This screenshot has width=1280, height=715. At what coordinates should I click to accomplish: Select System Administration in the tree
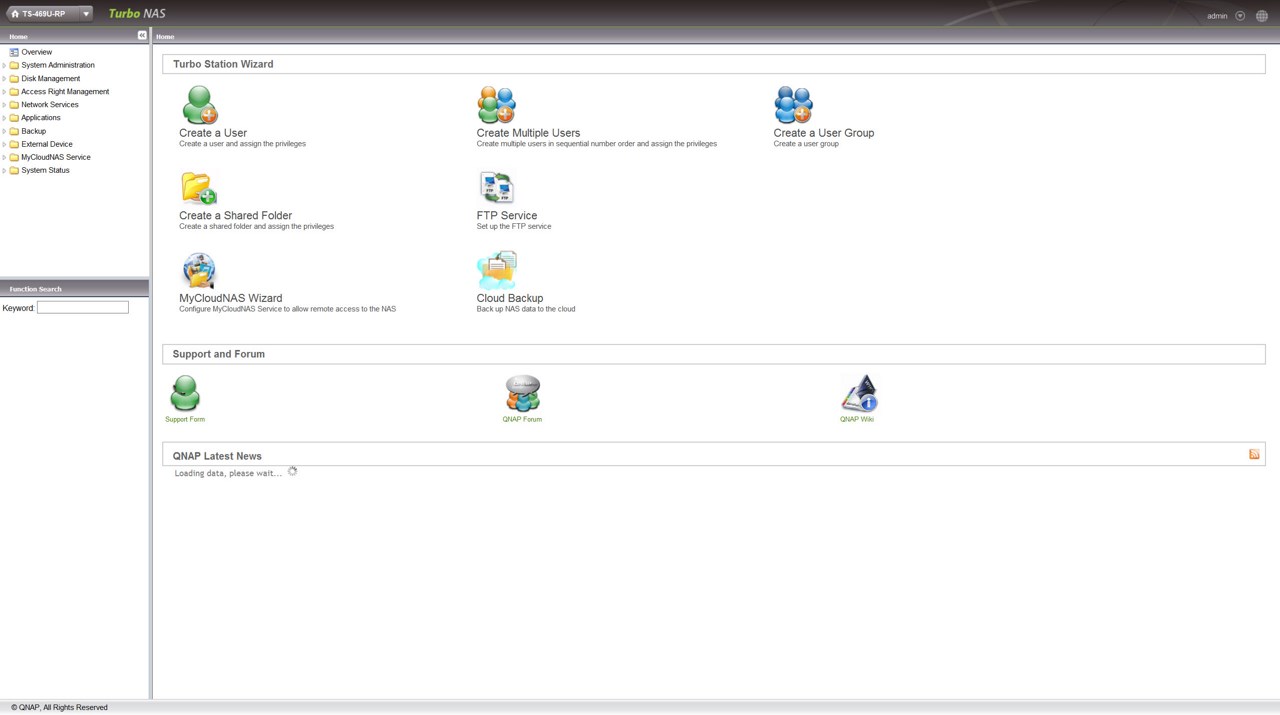click(x=58, y=65)
